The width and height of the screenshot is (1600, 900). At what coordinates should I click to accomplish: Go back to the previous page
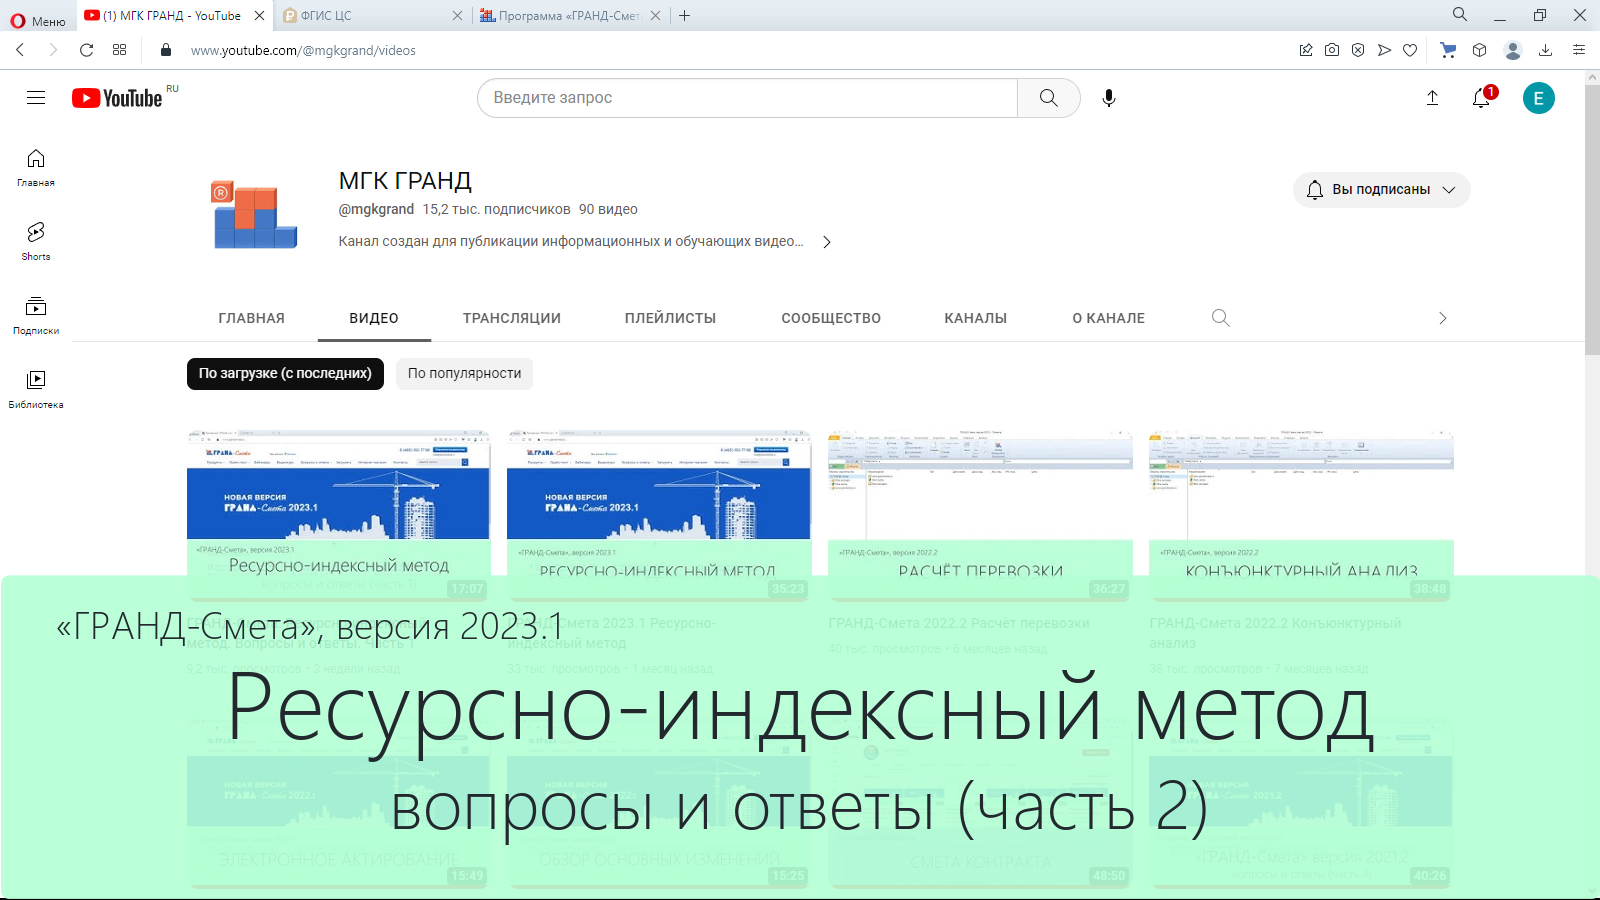[x=20, y=50]
